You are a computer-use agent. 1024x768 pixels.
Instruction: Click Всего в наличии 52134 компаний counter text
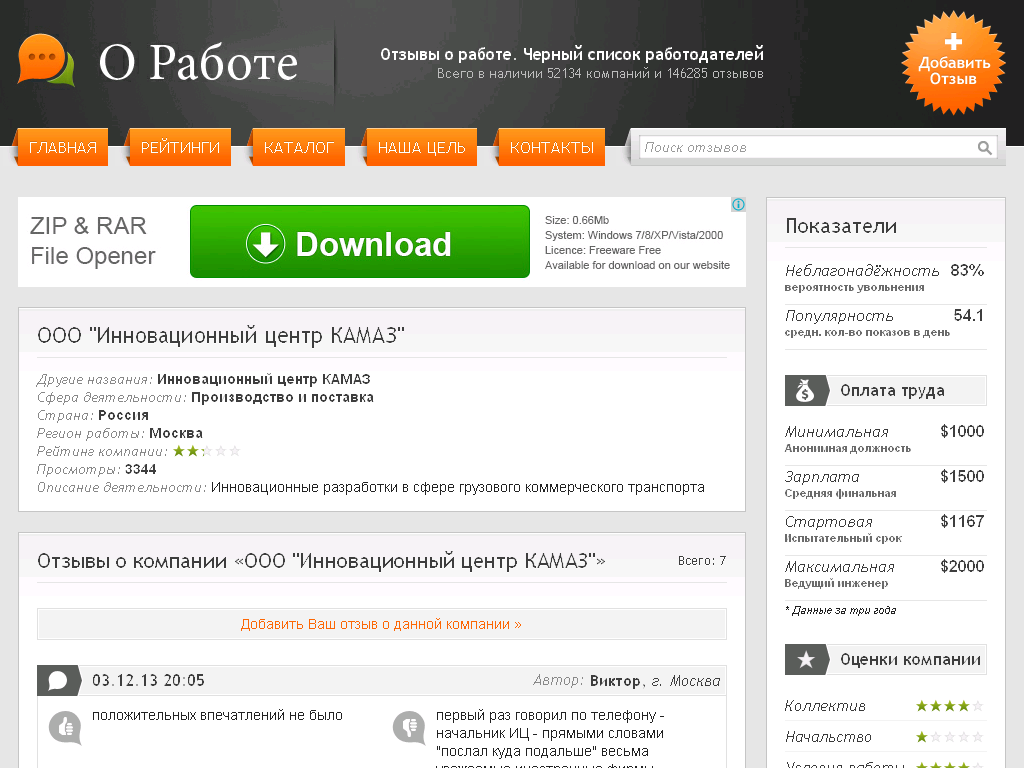pos(600,74)
